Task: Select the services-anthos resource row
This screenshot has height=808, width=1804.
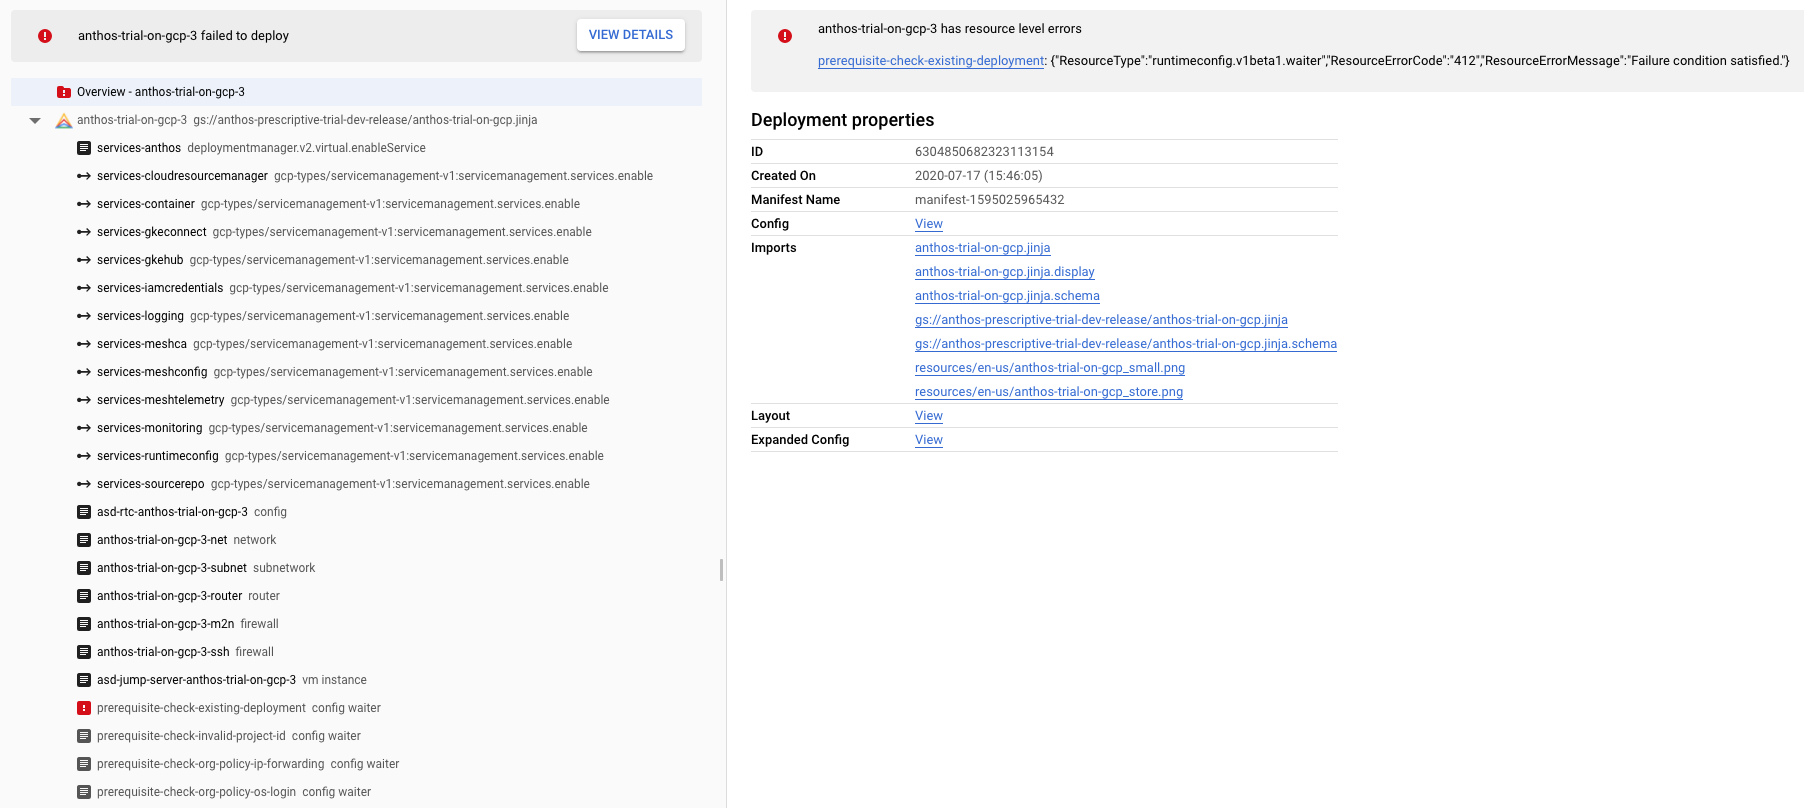Action: pyautogui.click(x=356, y=148)
